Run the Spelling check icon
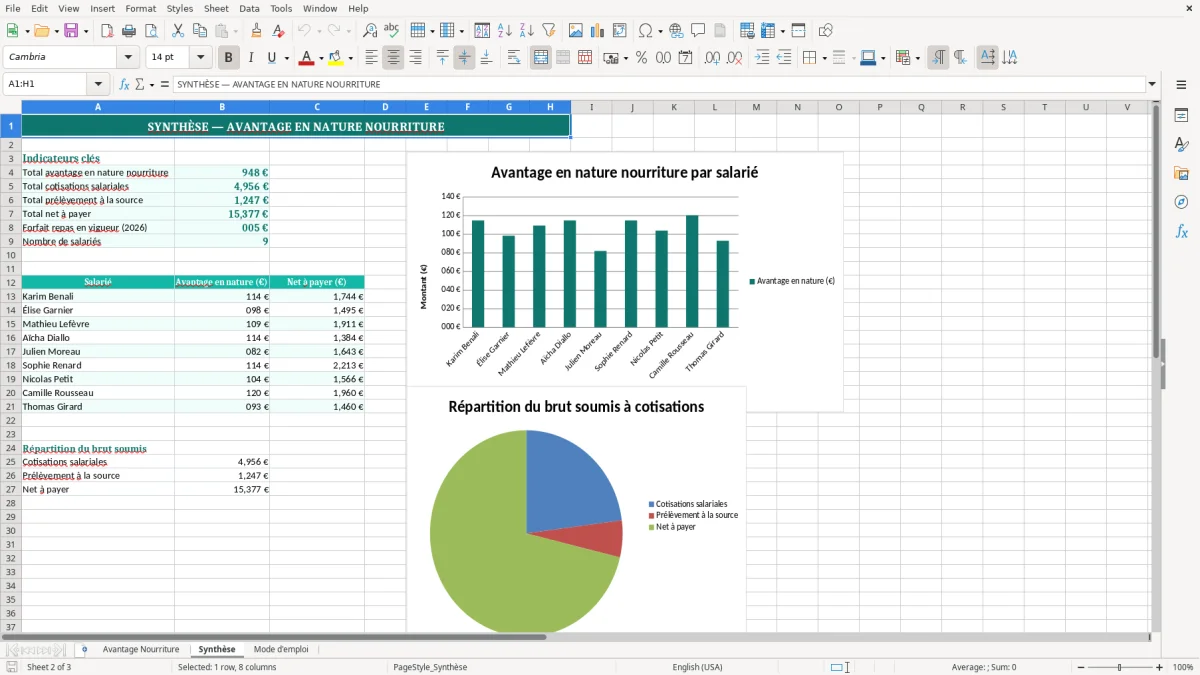1200x675 pixels. pyautogui.click(x=392, y=31)
